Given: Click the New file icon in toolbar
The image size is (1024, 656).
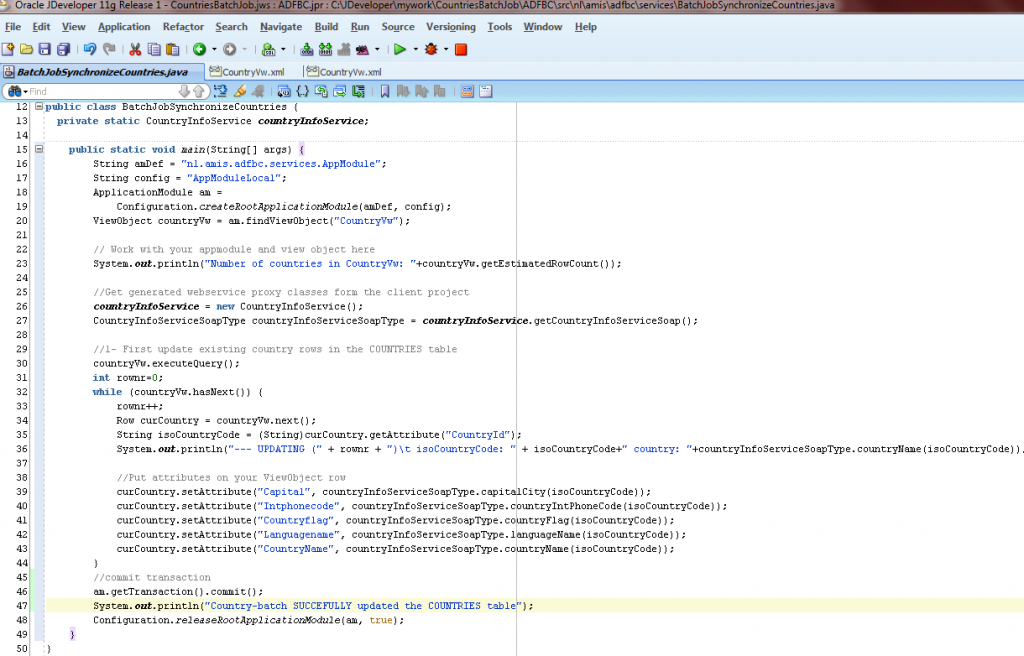Looking at the screenshot, I should coord(9,49).
